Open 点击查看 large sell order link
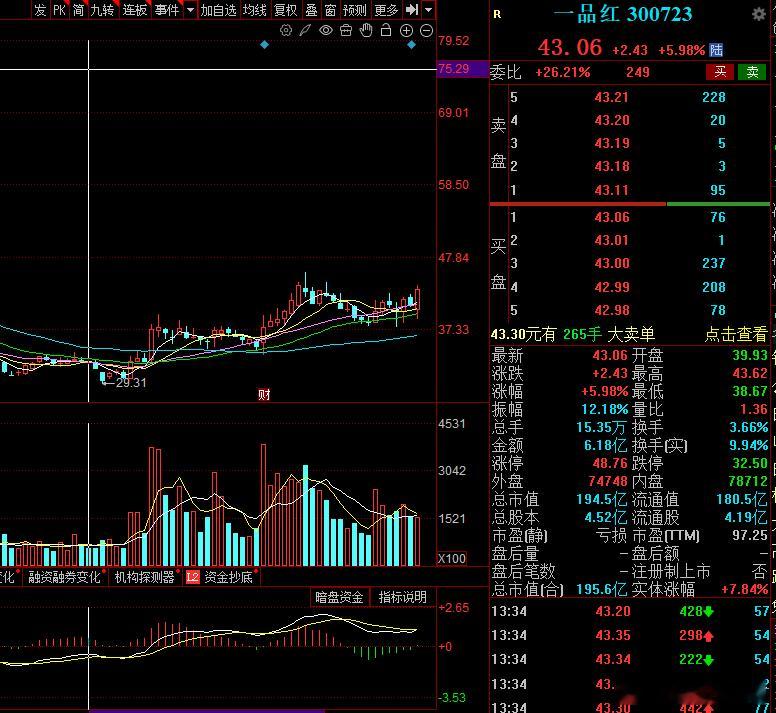This screenshot has height=713, width=776. pyautogui.click(x=736, y=335)
